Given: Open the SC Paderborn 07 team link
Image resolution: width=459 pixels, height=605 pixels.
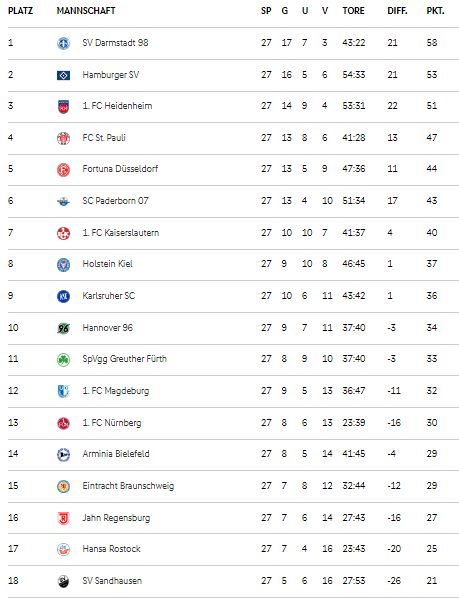Looking at the screenshot, I should (x=115, y=201).
